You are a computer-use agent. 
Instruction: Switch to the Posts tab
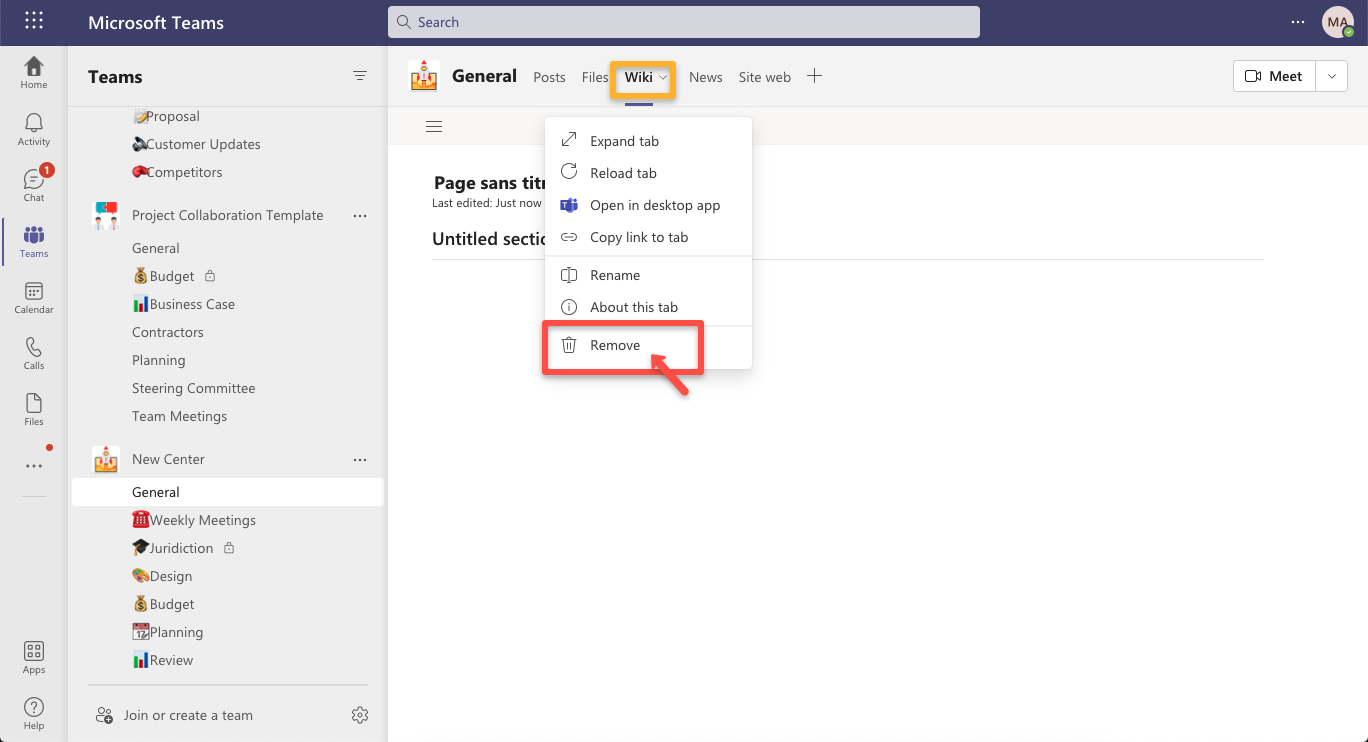click(549, 77)
